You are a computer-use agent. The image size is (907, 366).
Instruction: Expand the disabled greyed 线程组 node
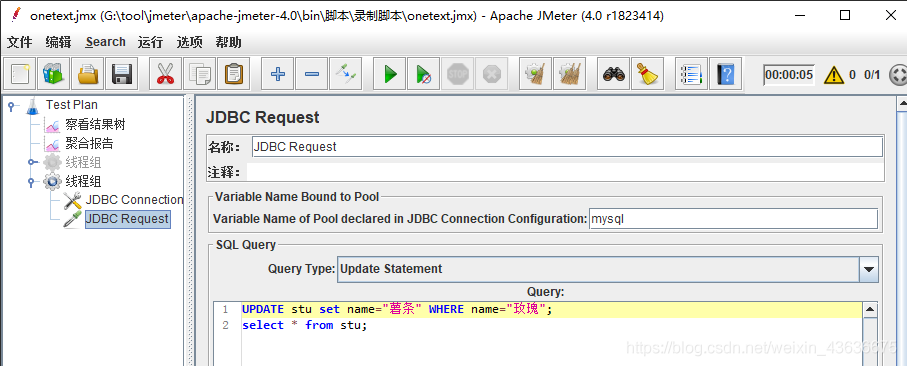coord(32,162)
